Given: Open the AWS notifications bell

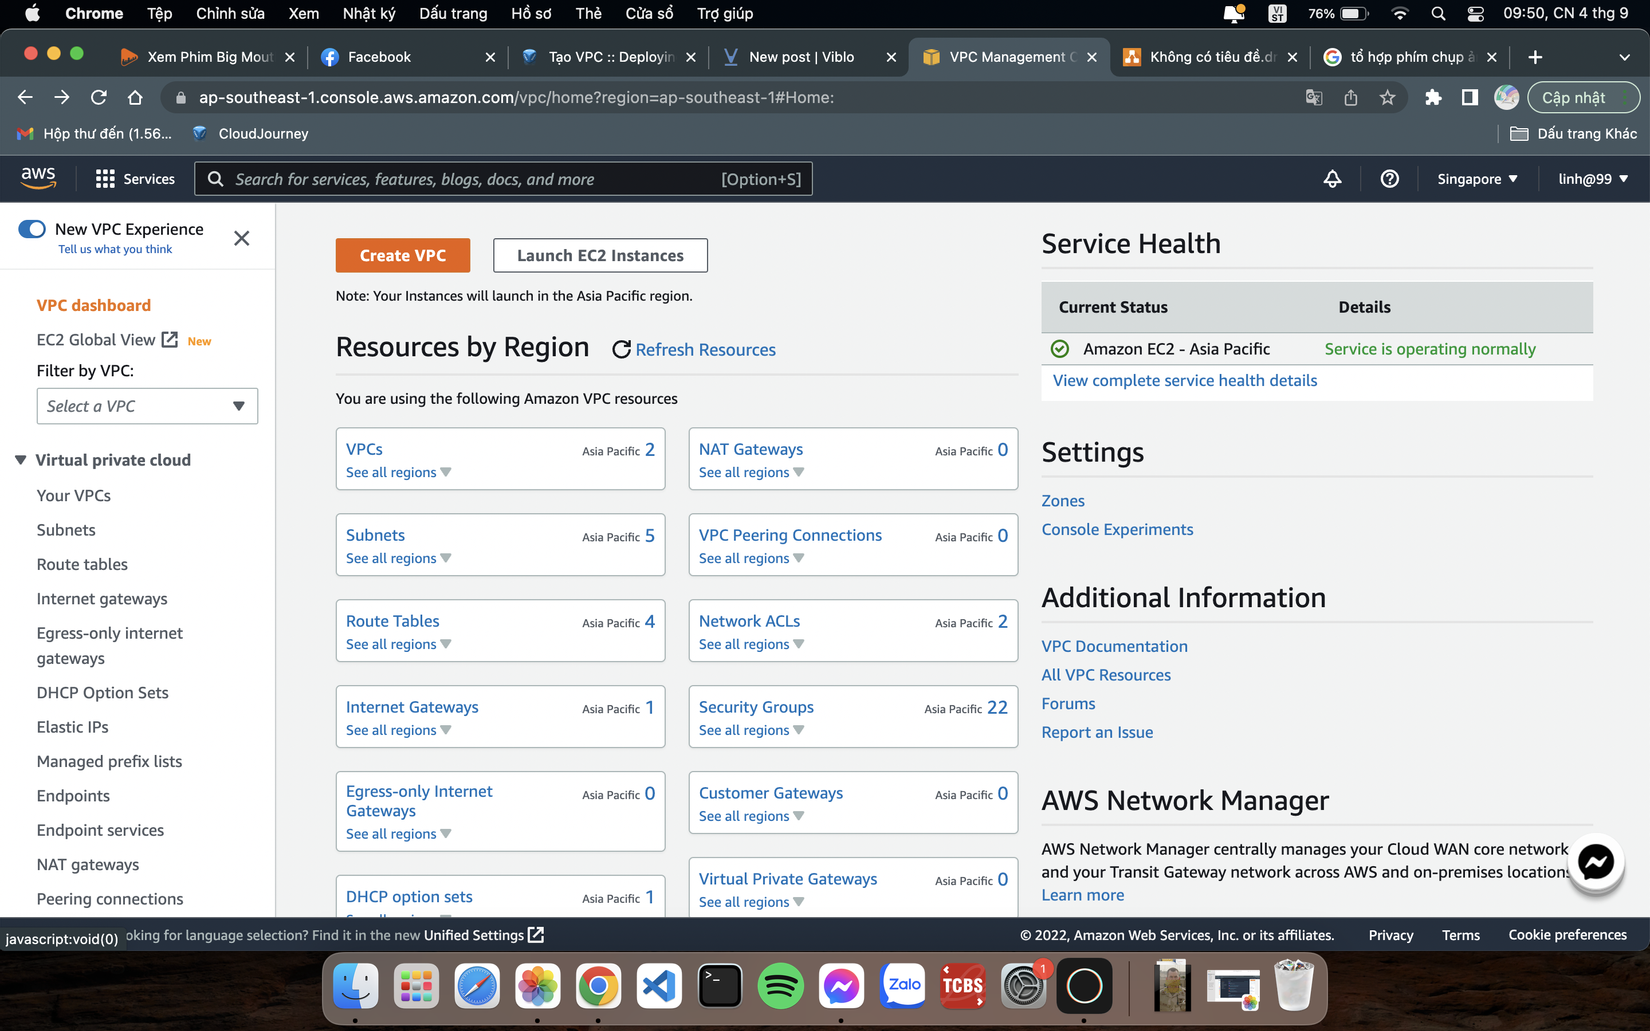Looking at the screenshot, I should [x=1332, y=179].
